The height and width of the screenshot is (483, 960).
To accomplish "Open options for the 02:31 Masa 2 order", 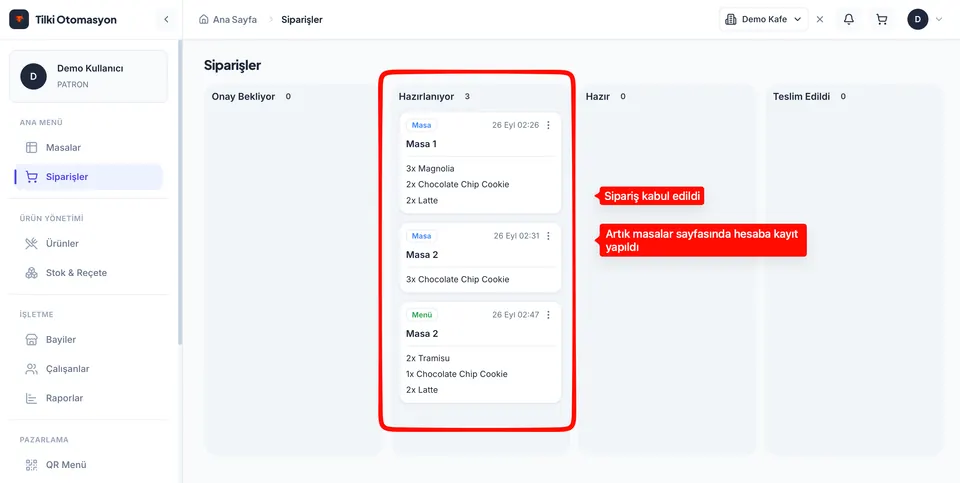I will coord(548,236).
